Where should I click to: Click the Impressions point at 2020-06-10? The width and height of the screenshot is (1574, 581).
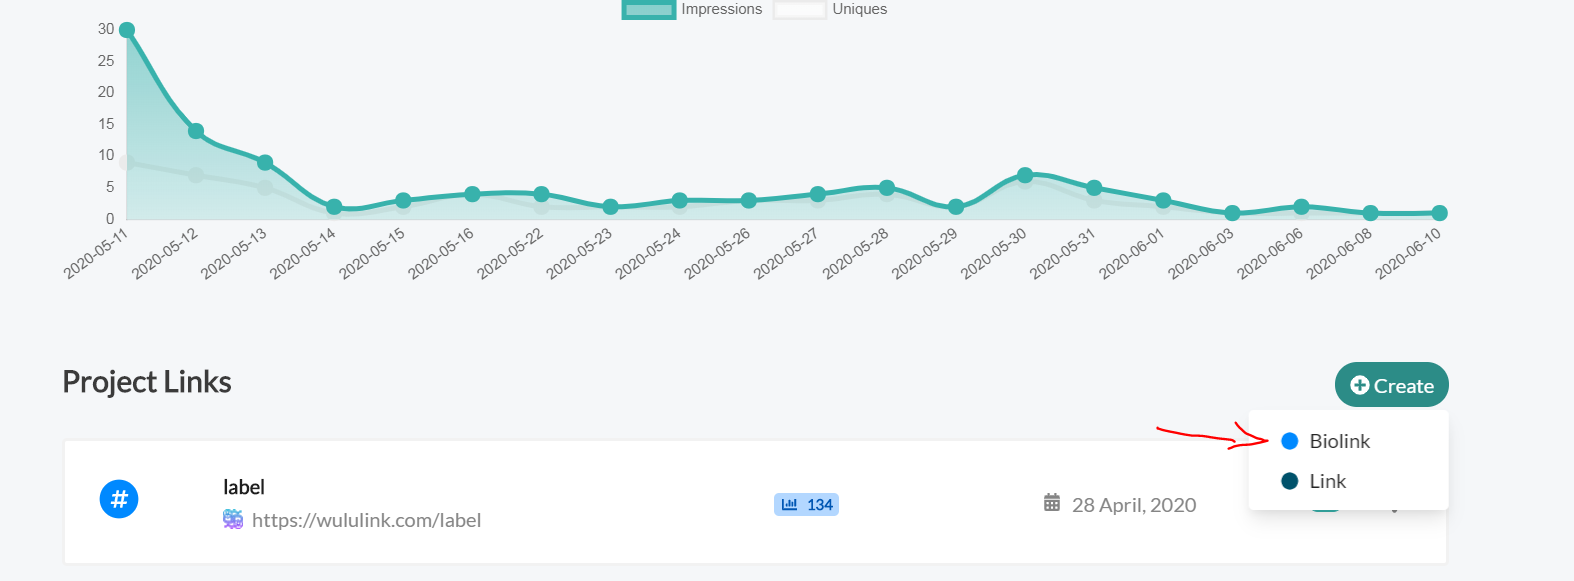click(1440, 213)
